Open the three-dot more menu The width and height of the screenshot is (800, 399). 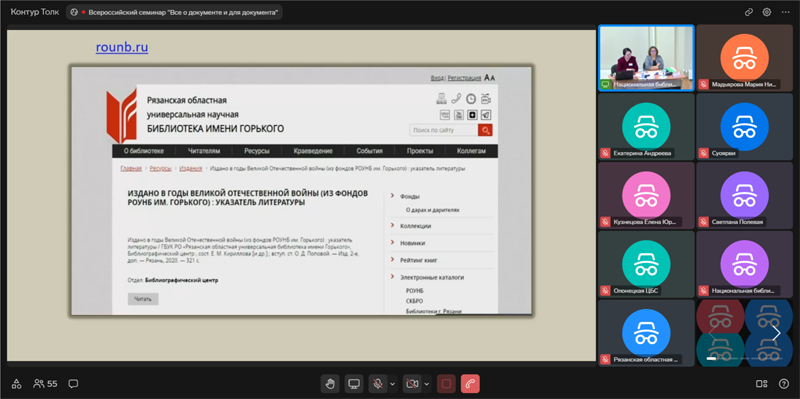(785, 12)
